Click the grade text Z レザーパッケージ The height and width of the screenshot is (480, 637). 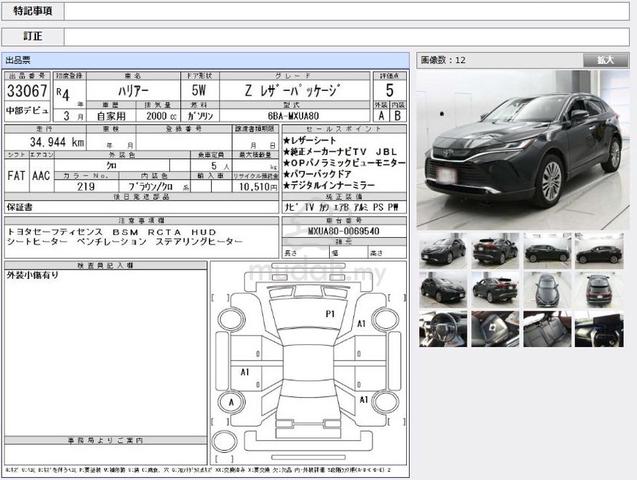(292, 90)
